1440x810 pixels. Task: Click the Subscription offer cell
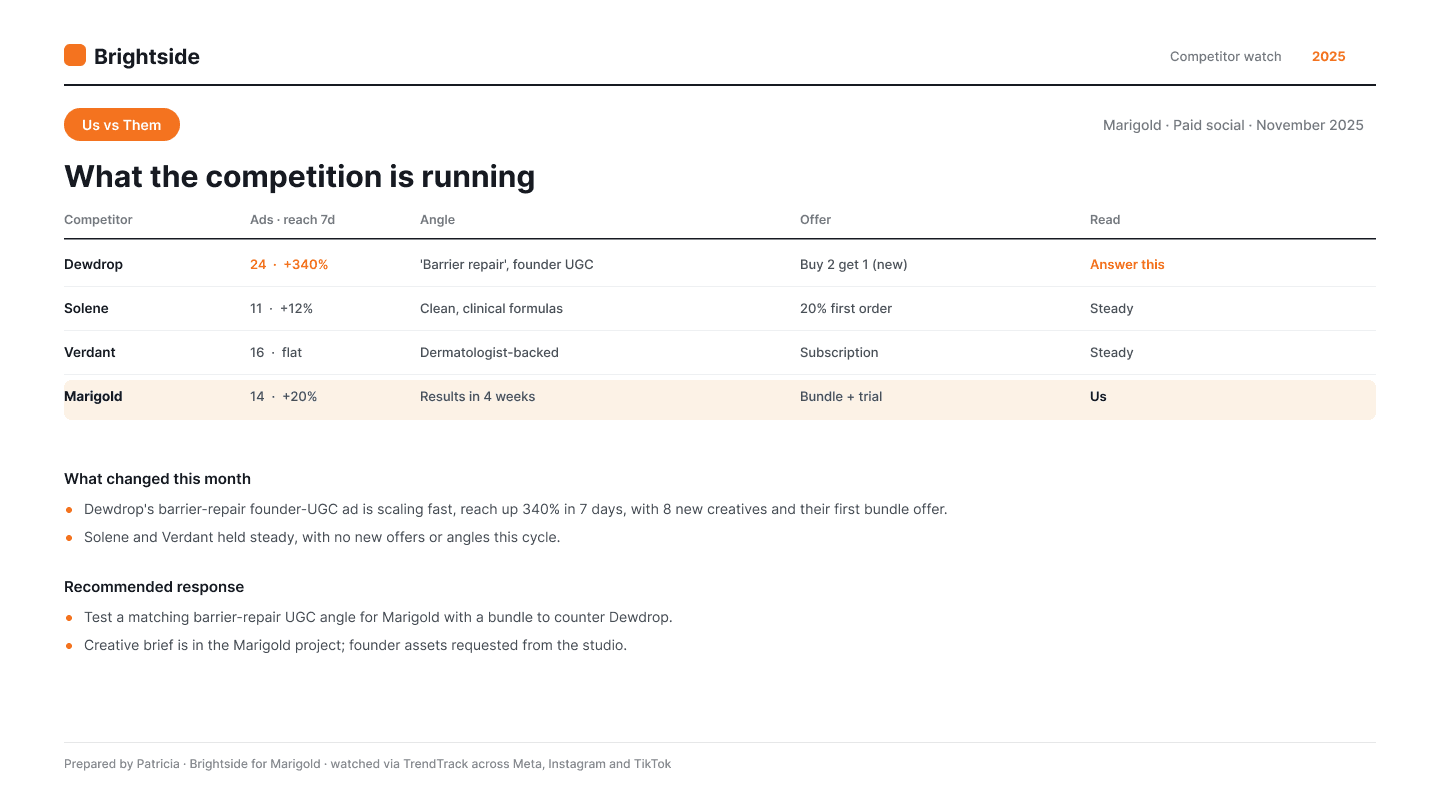coord(839,353)
